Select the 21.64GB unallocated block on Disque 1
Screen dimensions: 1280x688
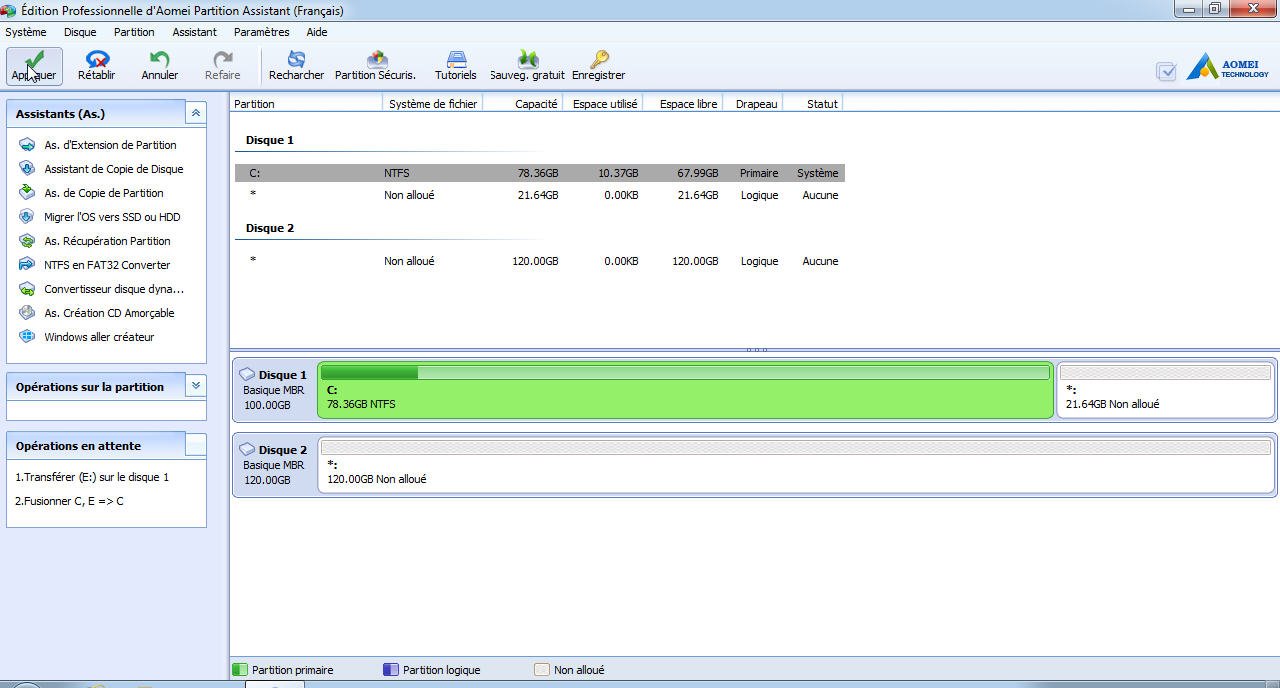tap(1166, 390)
